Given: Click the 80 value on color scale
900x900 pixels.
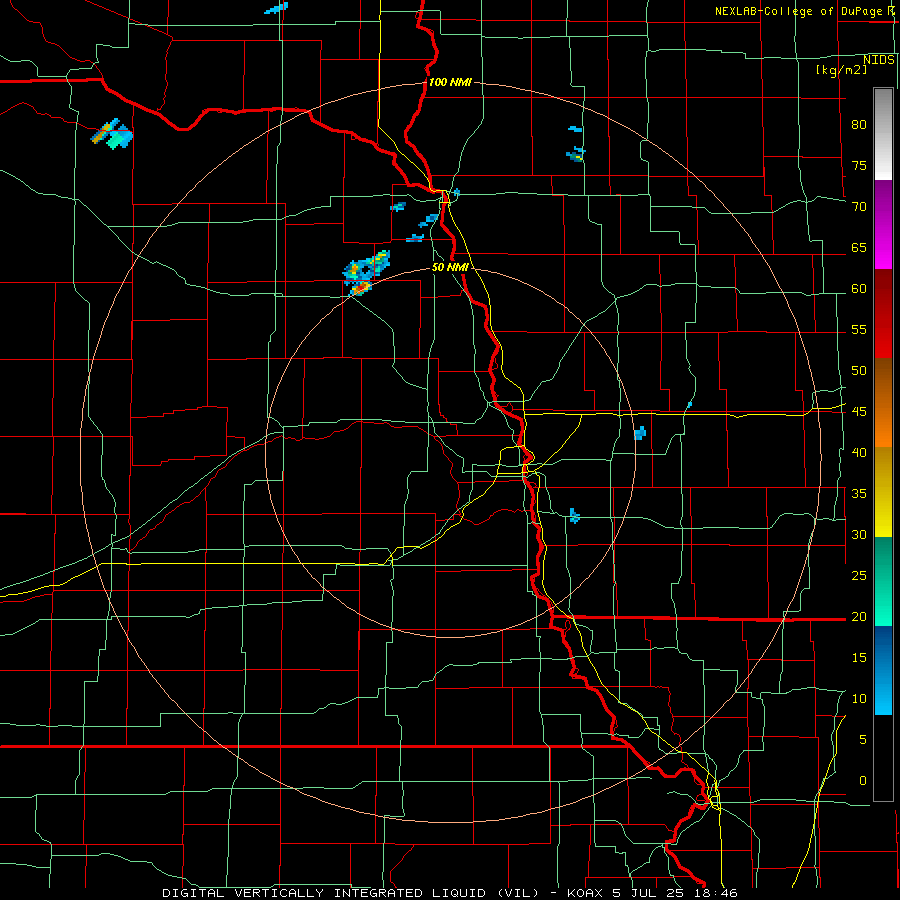Looking at the screenshot, I should (859, 125).
